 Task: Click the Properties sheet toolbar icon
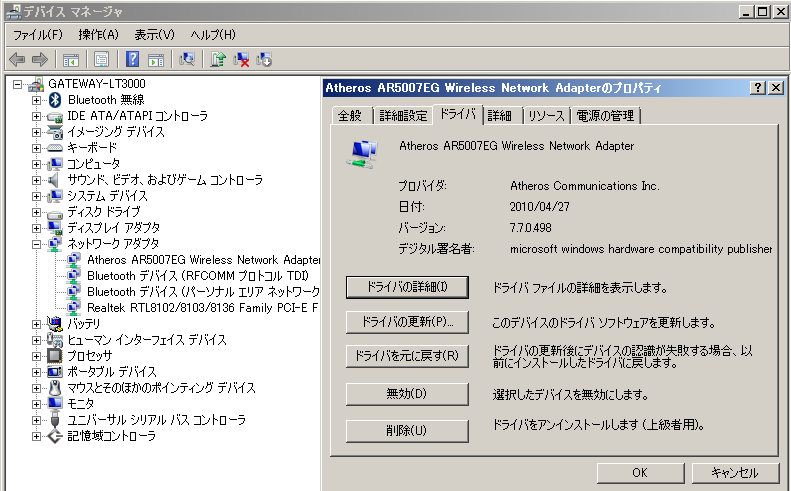101,60
